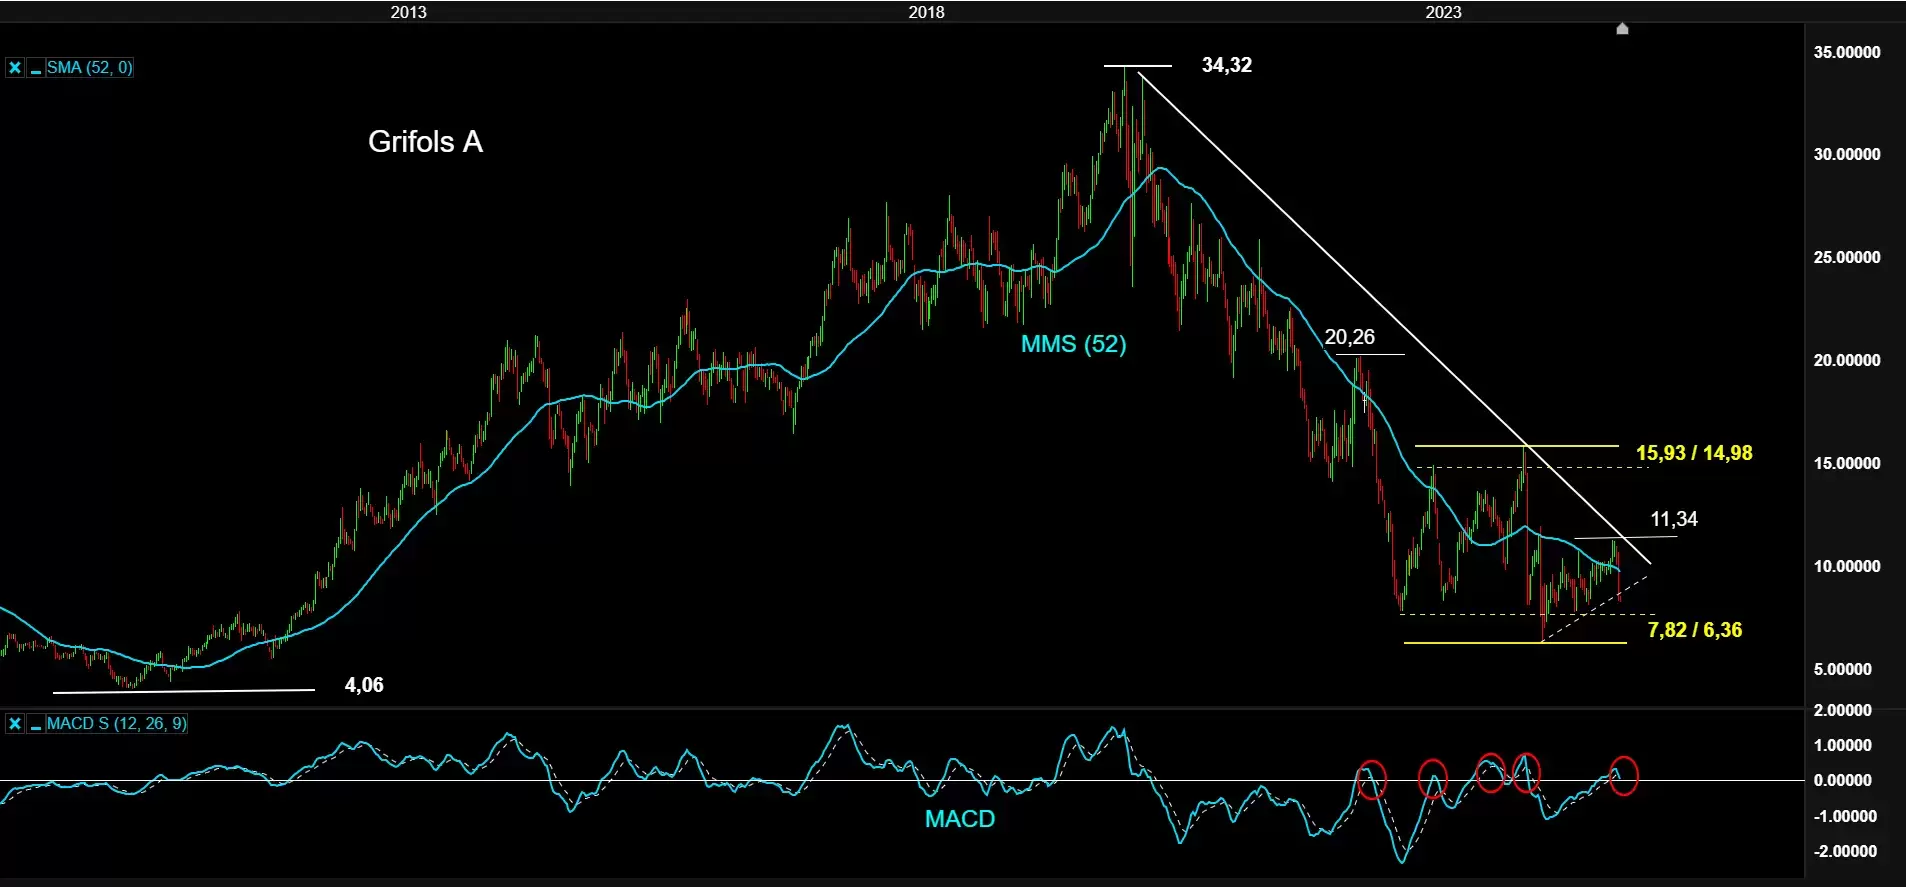Select the 2018 label on time axis
1906x887 pixels.
click(926, 12)
